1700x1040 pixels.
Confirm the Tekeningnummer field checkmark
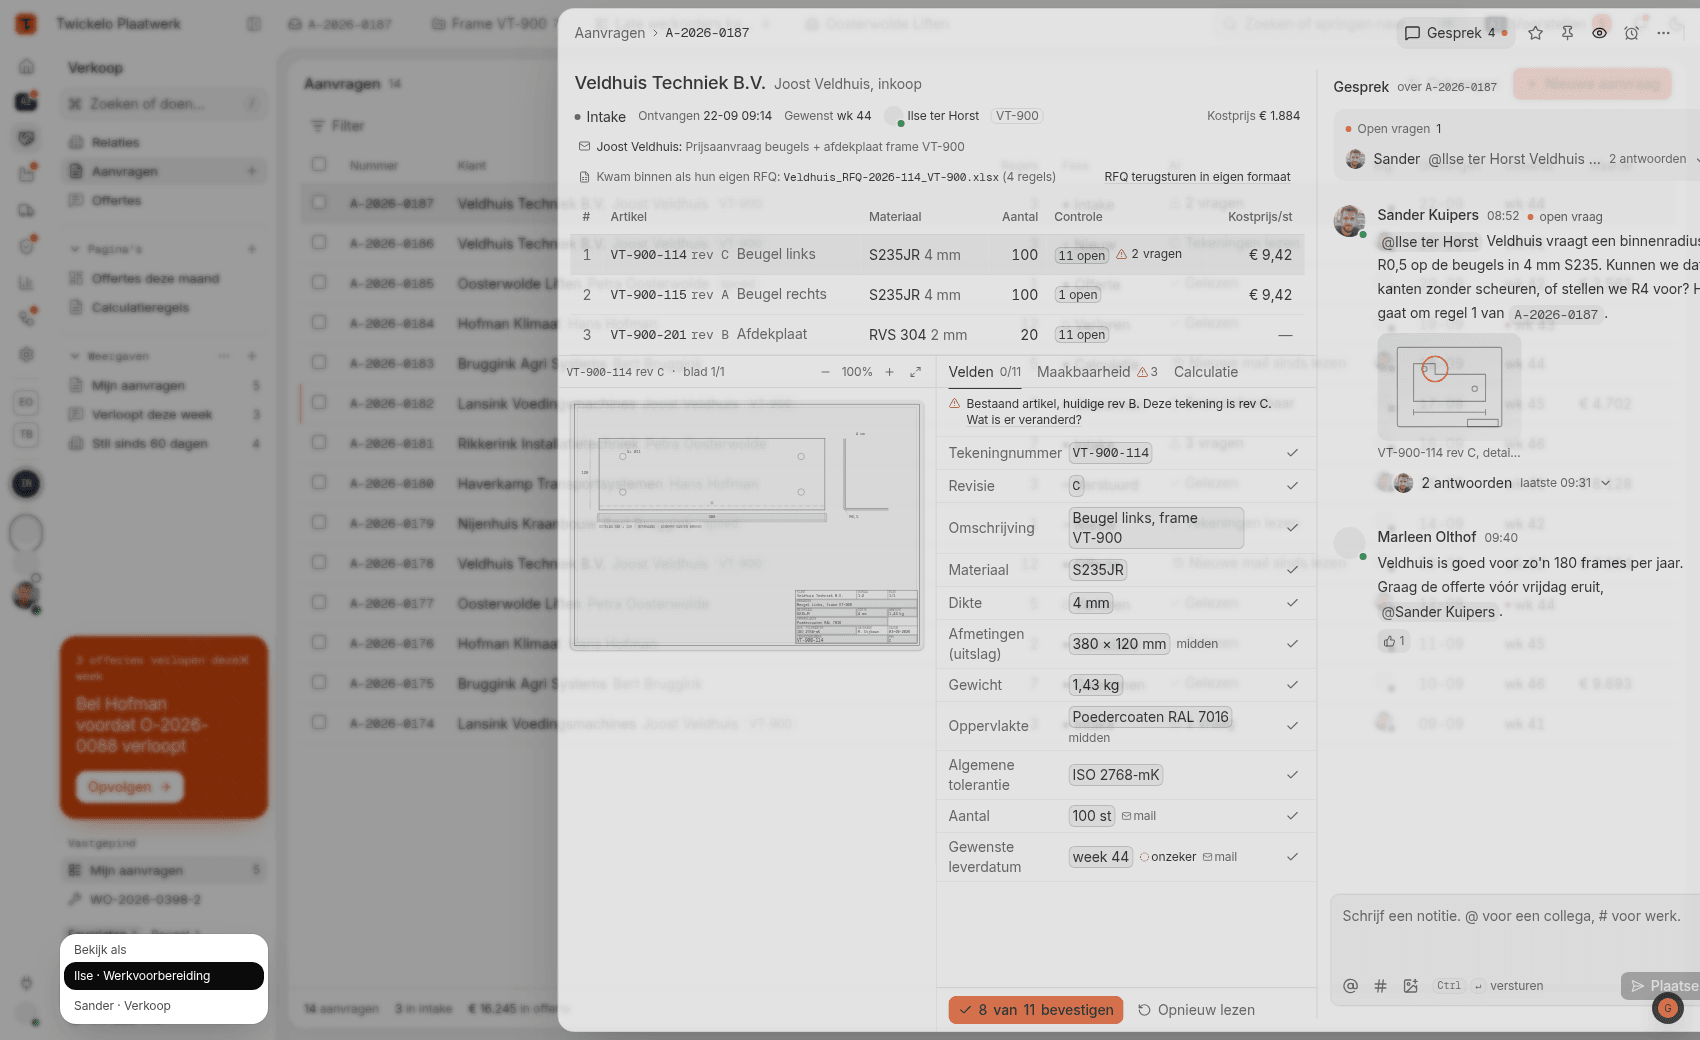click(x=1292, y=453)
